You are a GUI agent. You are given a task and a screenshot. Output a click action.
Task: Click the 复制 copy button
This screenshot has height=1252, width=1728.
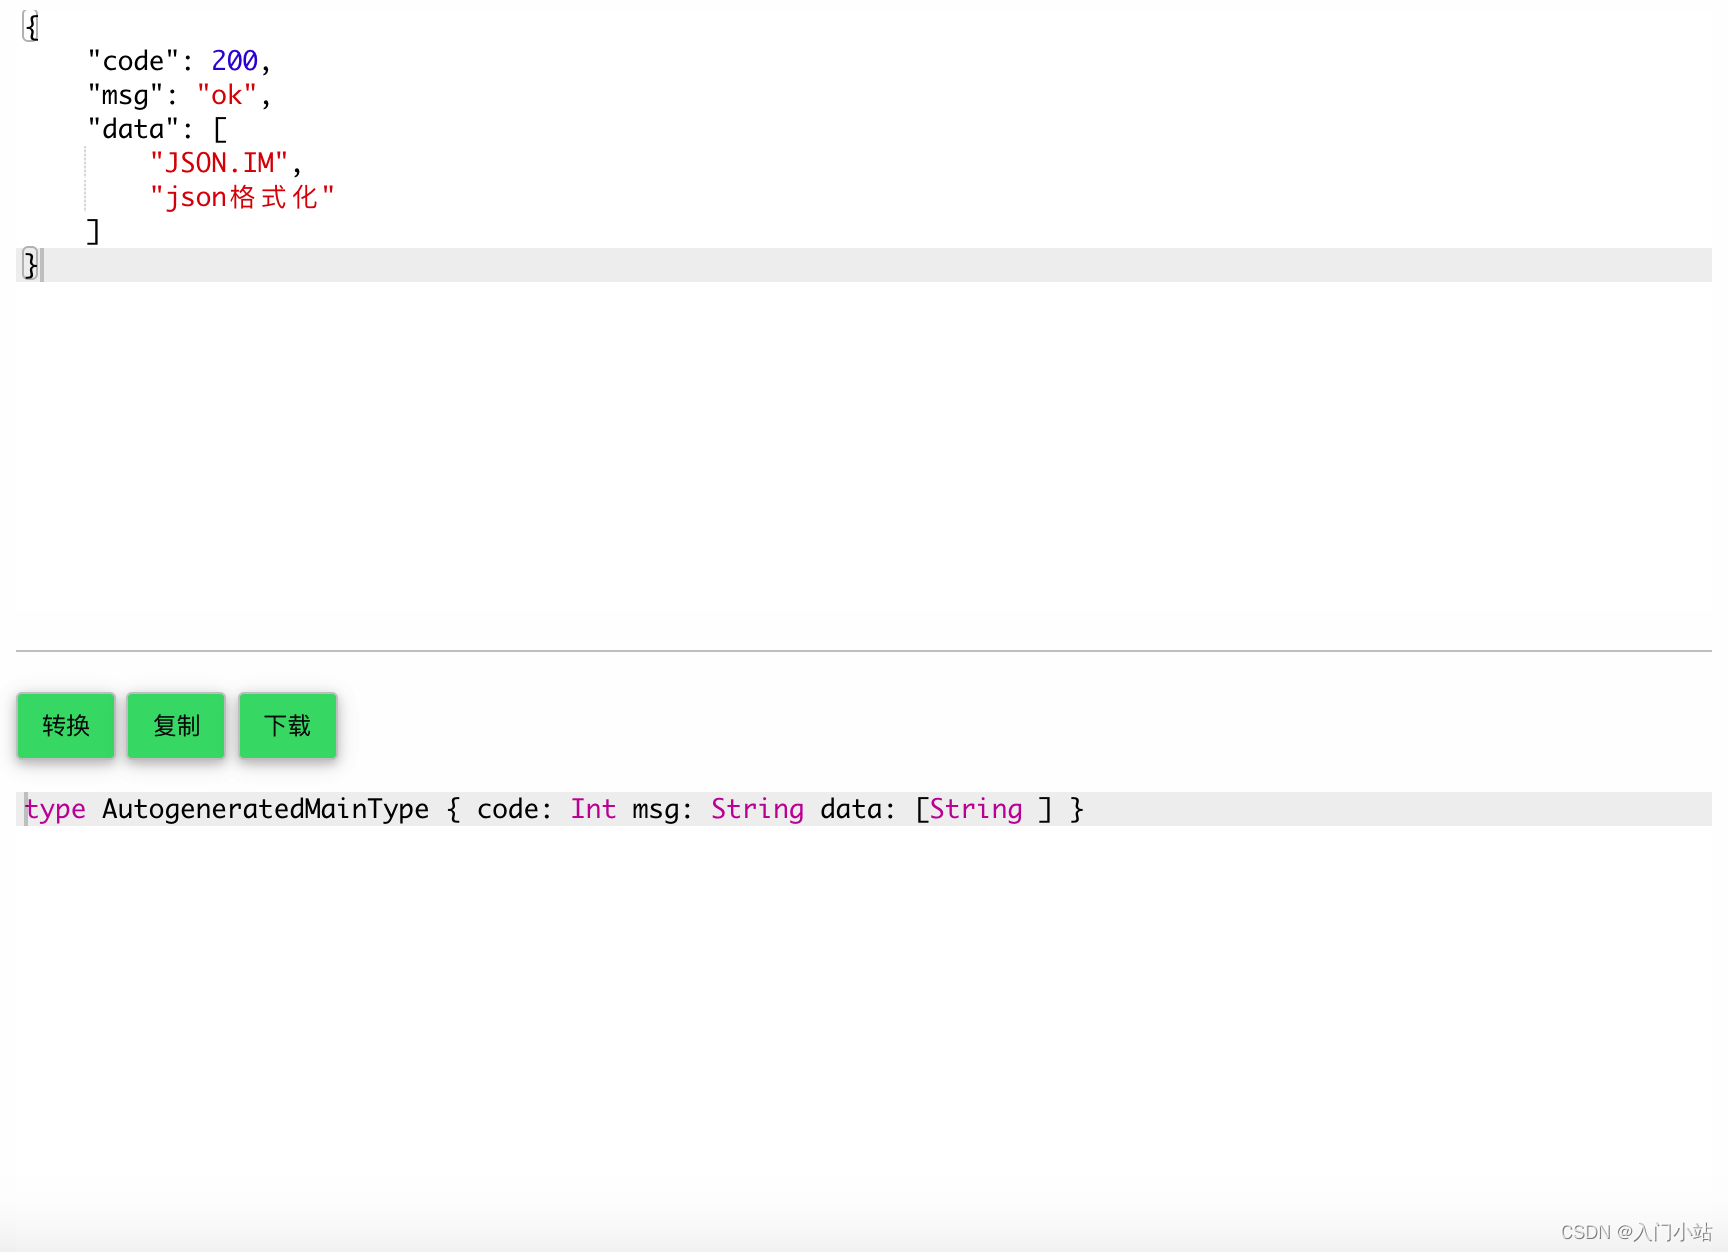(176, 725)
